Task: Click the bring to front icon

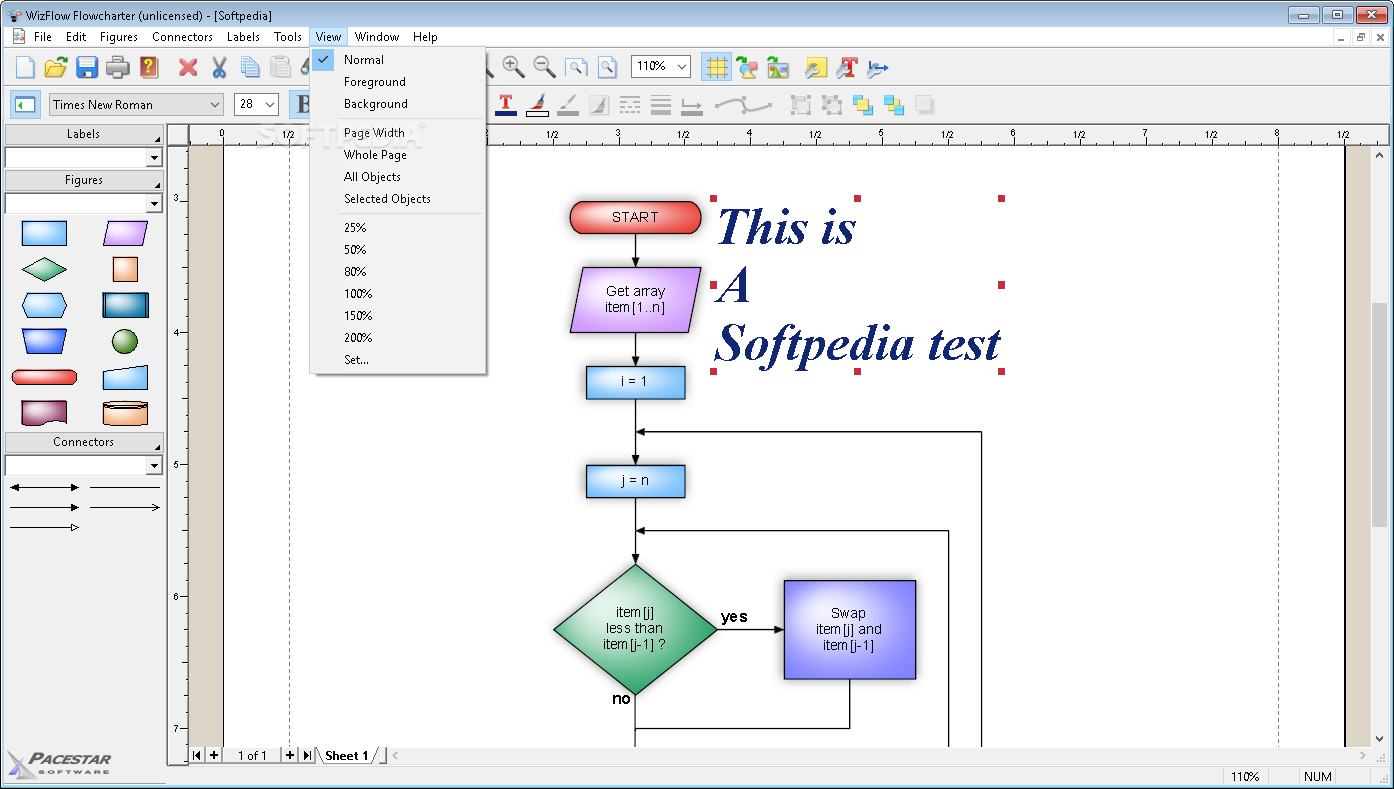Action: [863, 104]
